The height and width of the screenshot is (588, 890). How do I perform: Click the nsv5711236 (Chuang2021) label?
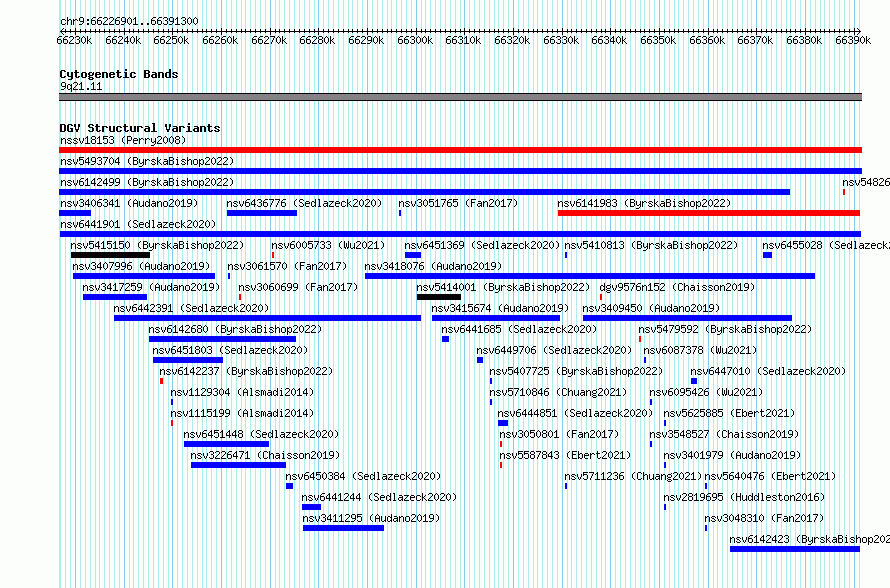pyautogui.click(x=633, y=476)
